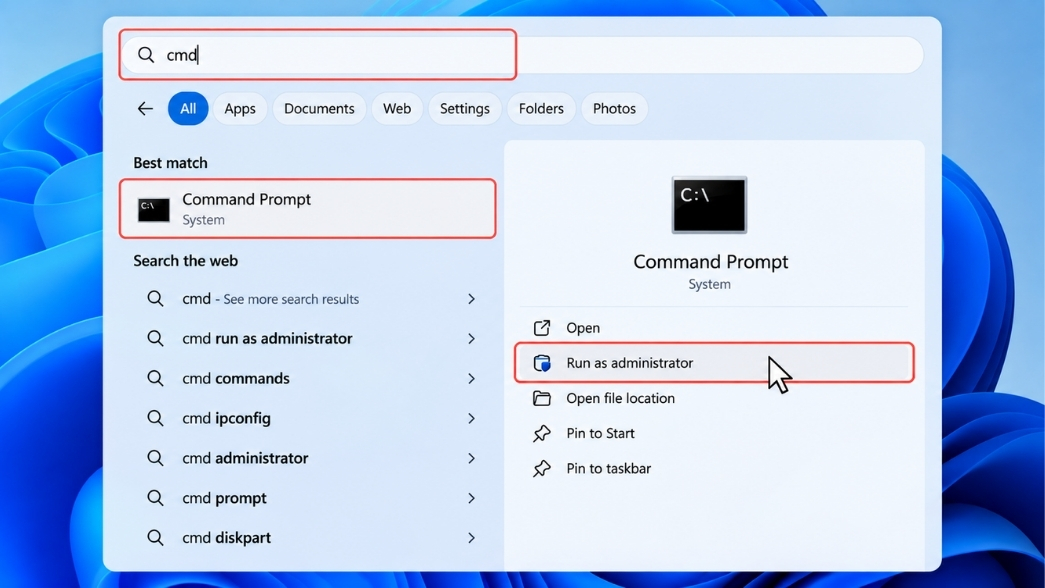1045x588 pixels.
Task: Click search icon next to 'cmd run as administrator'
Action: pos(155,339)
